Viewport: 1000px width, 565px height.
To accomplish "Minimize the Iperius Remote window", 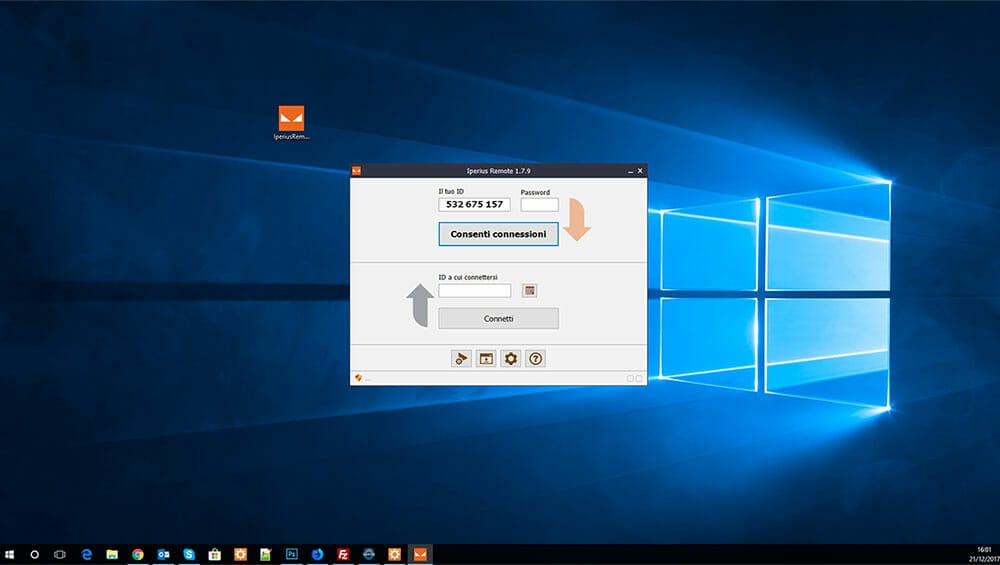I will [x=629, y=171].
